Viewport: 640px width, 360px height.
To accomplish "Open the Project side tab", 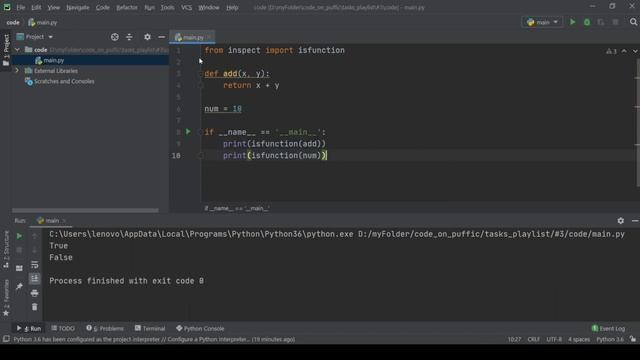I will point(6,50).
